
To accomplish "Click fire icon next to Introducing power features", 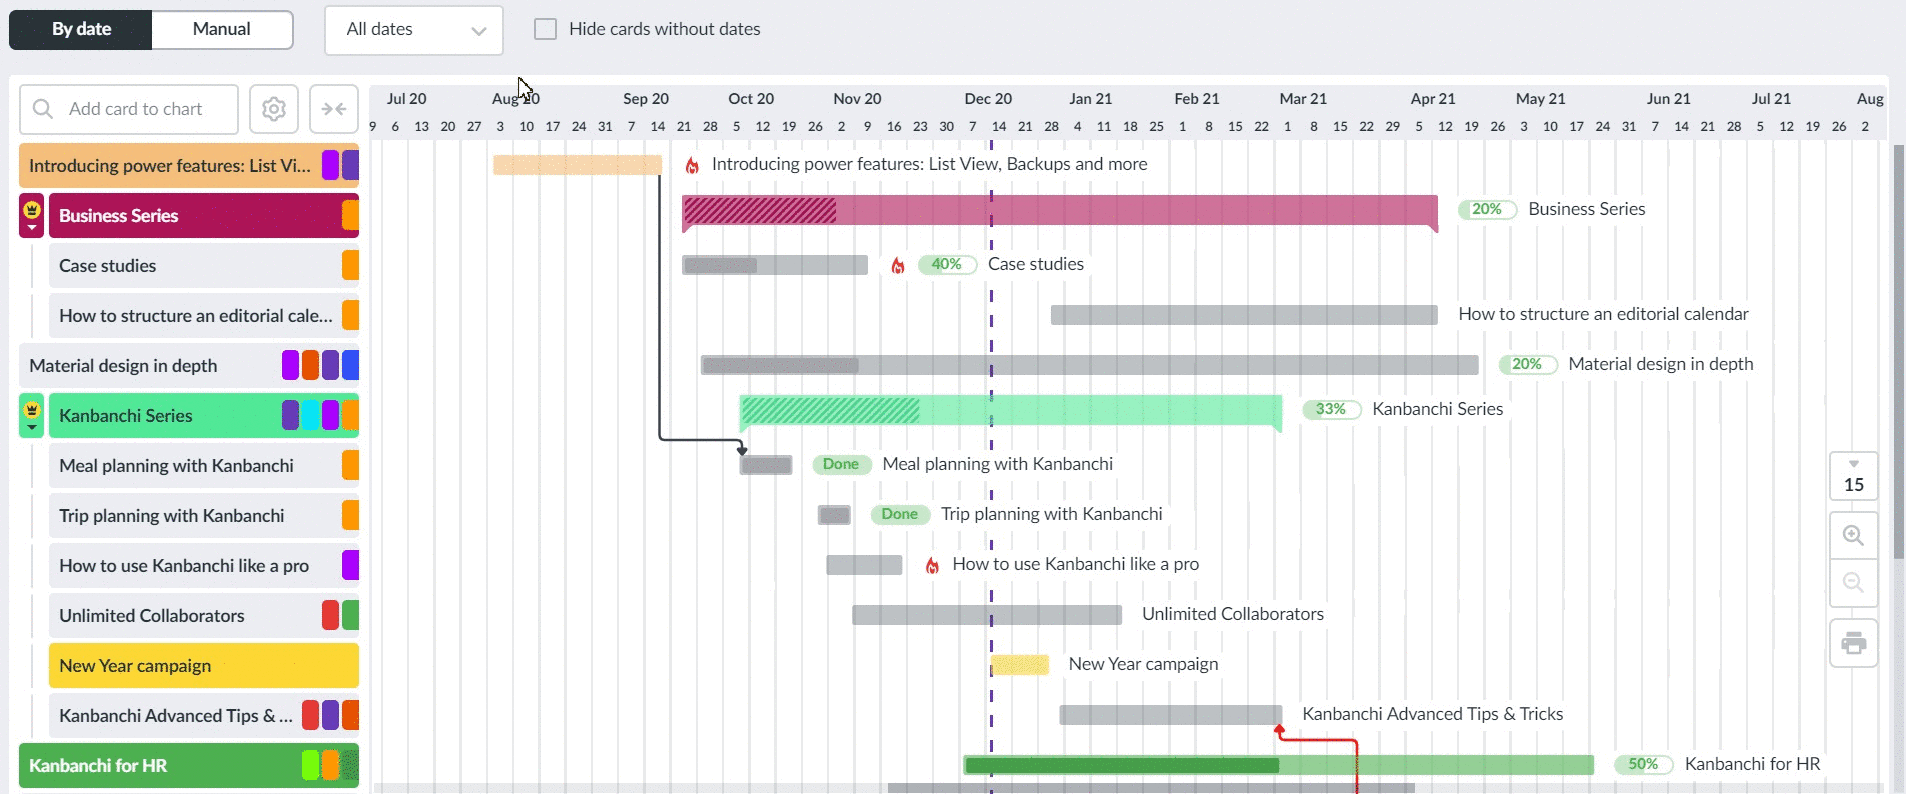I will [x=692, y=165].
